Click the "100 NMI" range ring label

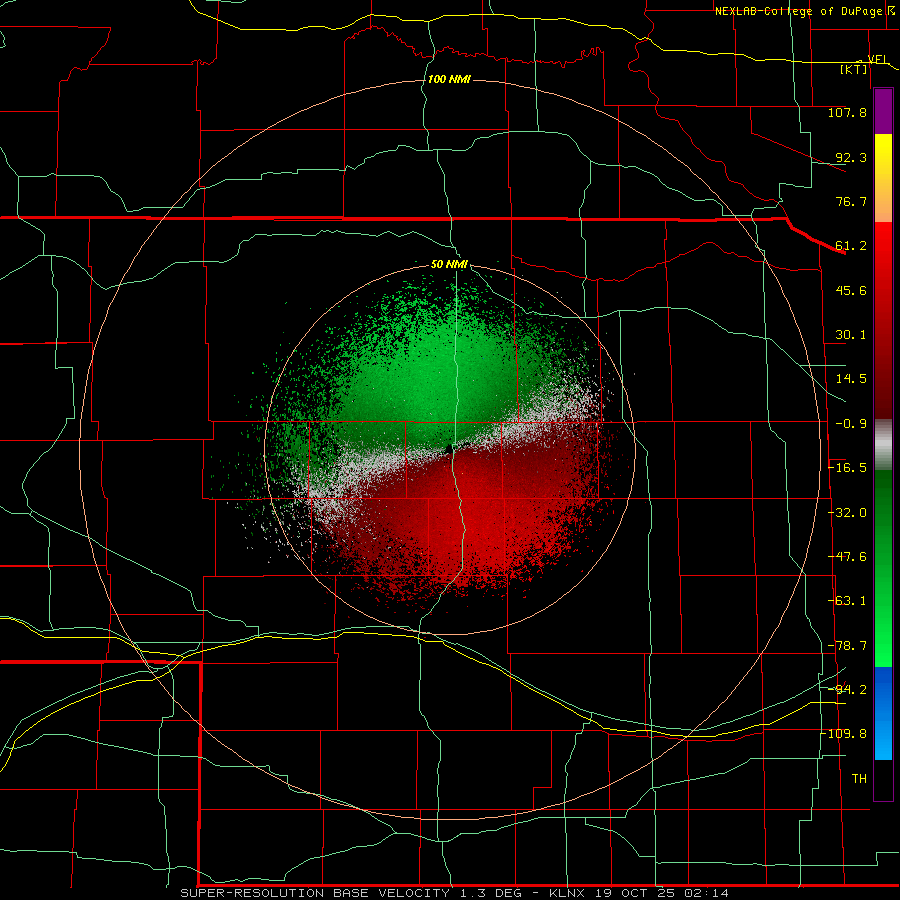(x=449, y=79)
